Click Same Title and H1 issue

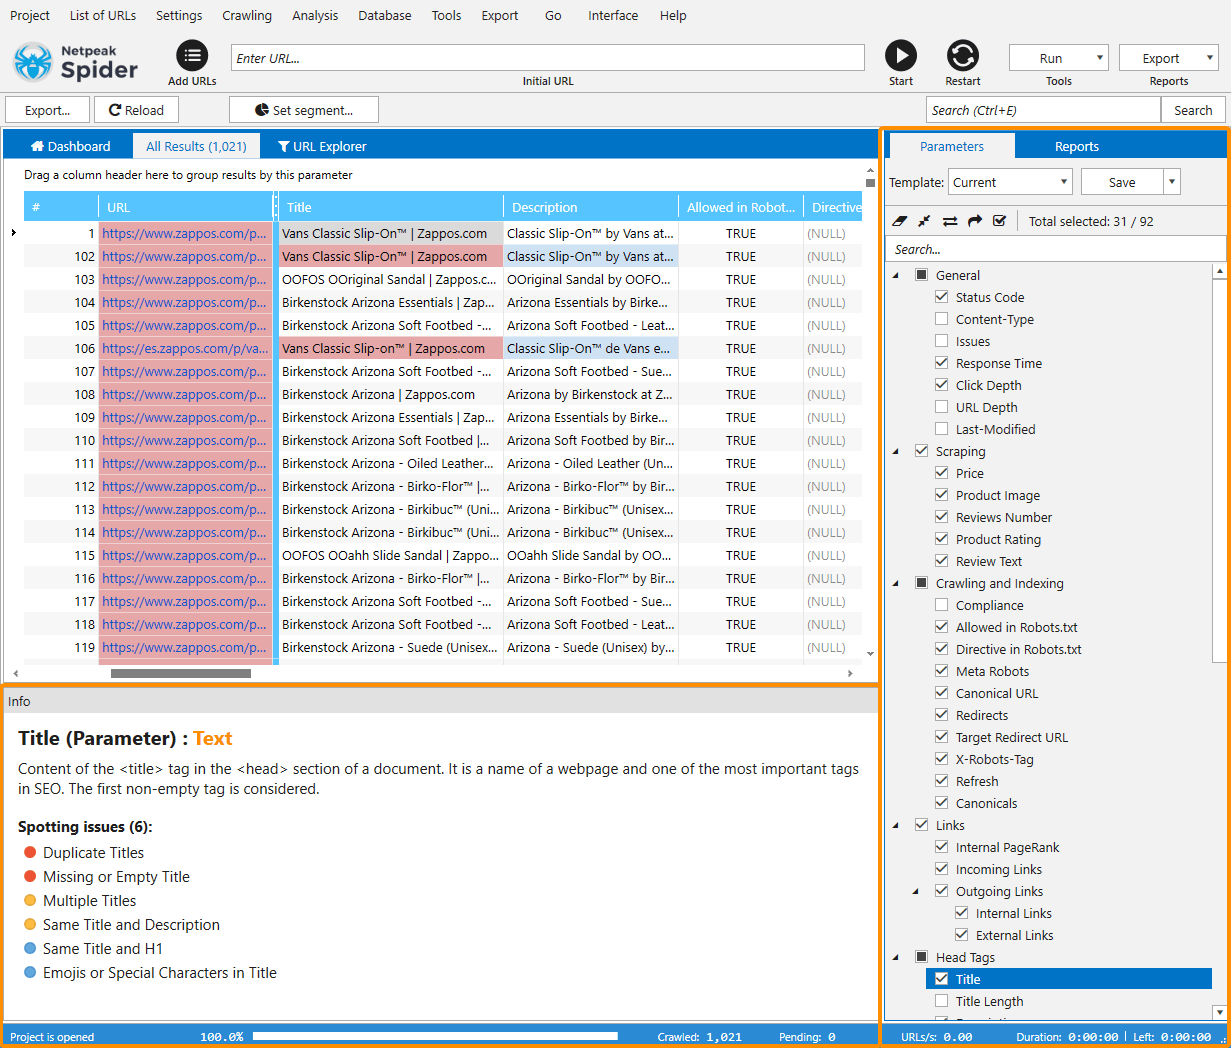[102, 949]
